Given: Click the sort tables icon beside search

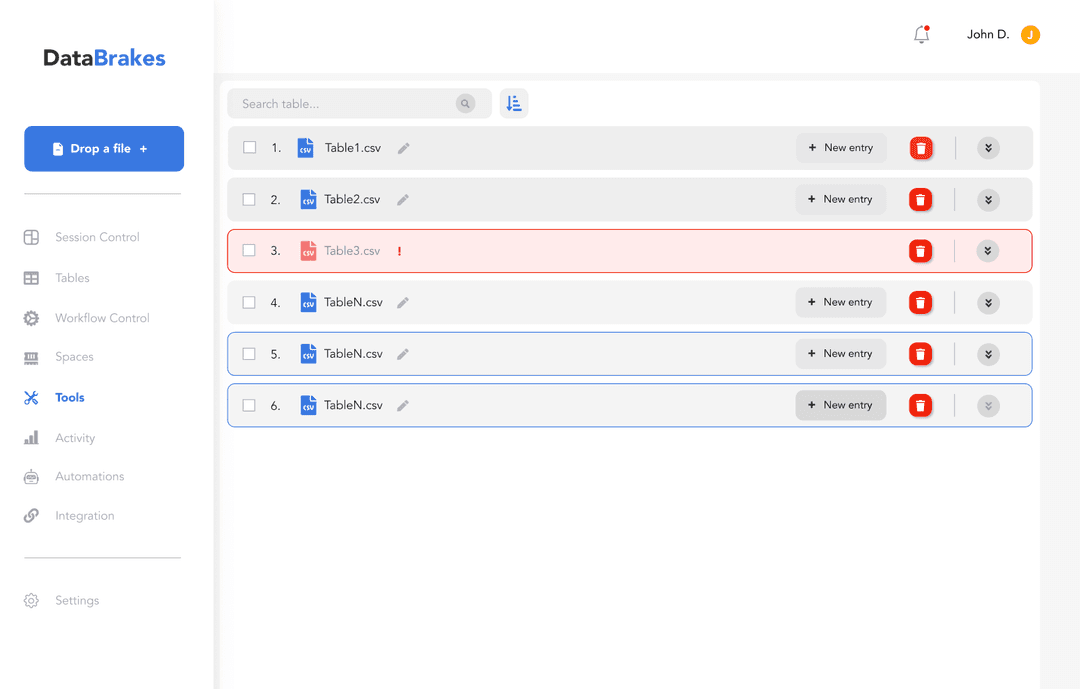Looking at the screenshot, I should pyautogui.click(x=514, y=103).
